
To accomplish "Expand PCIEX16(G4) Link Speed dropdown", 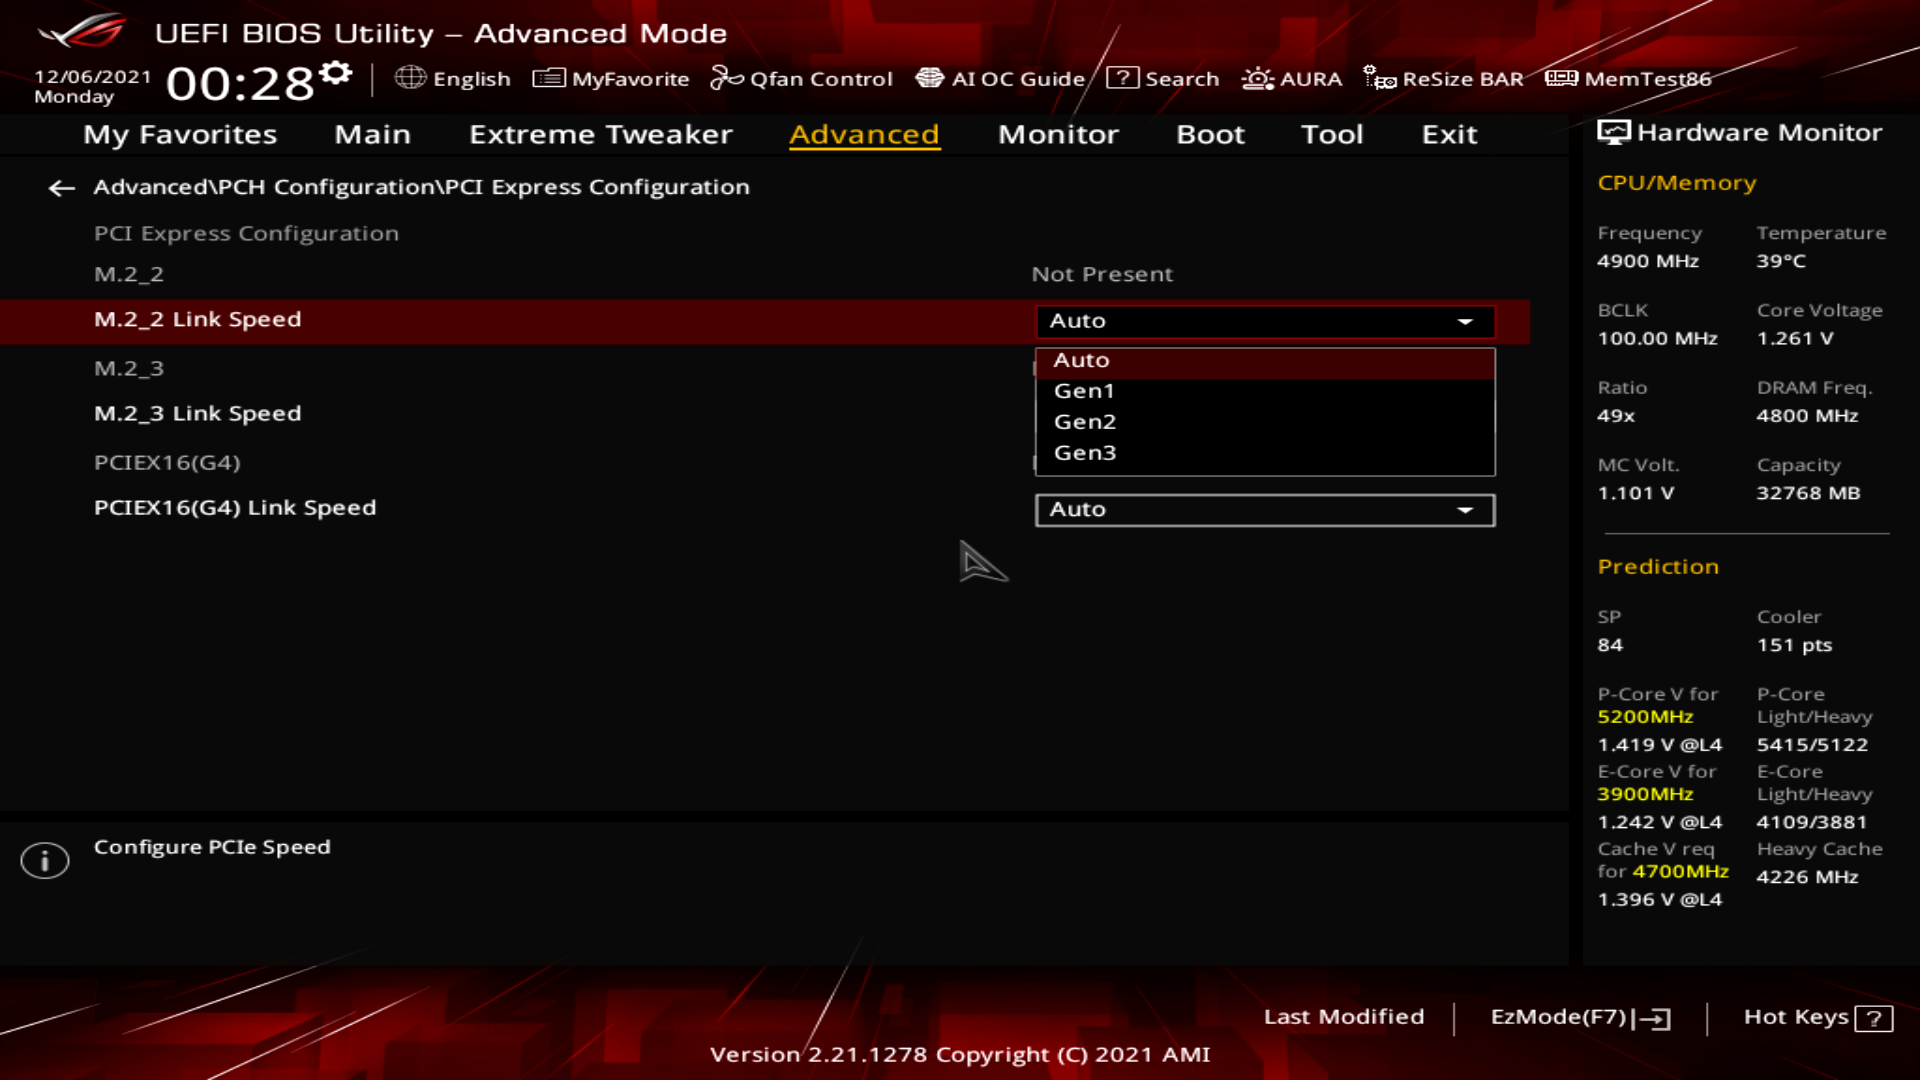I will (x=1264, y=510).
